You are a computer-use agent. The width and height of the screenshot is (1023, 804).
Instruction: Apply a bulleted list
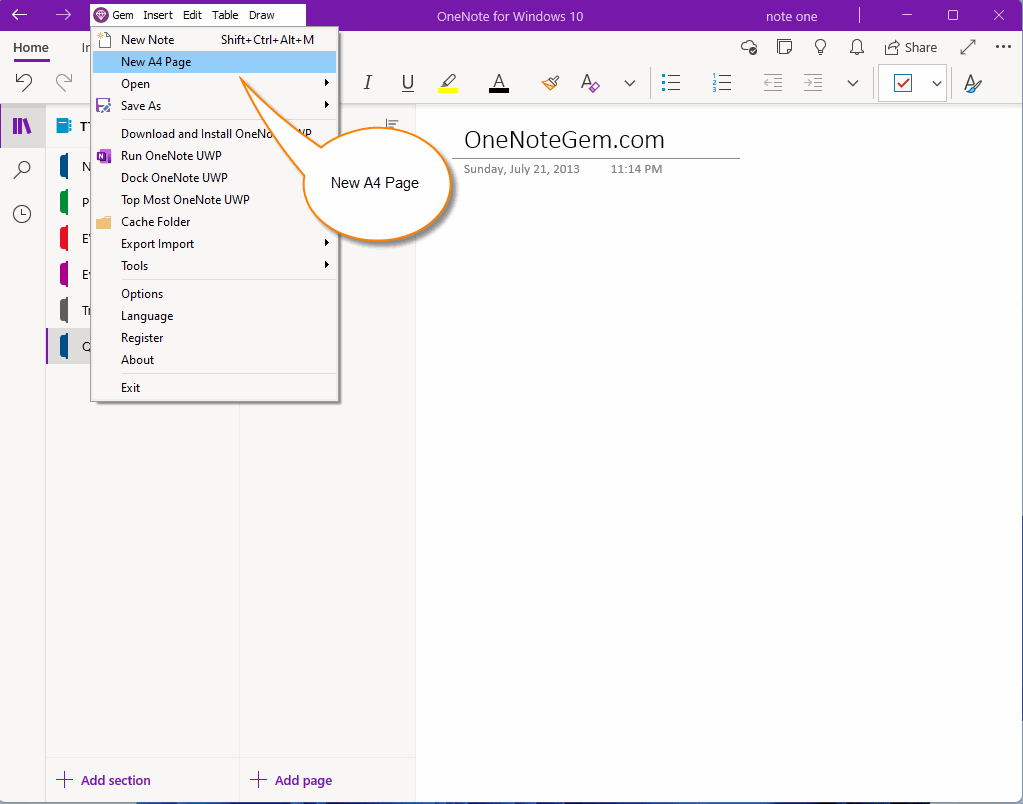coord(671,83)
